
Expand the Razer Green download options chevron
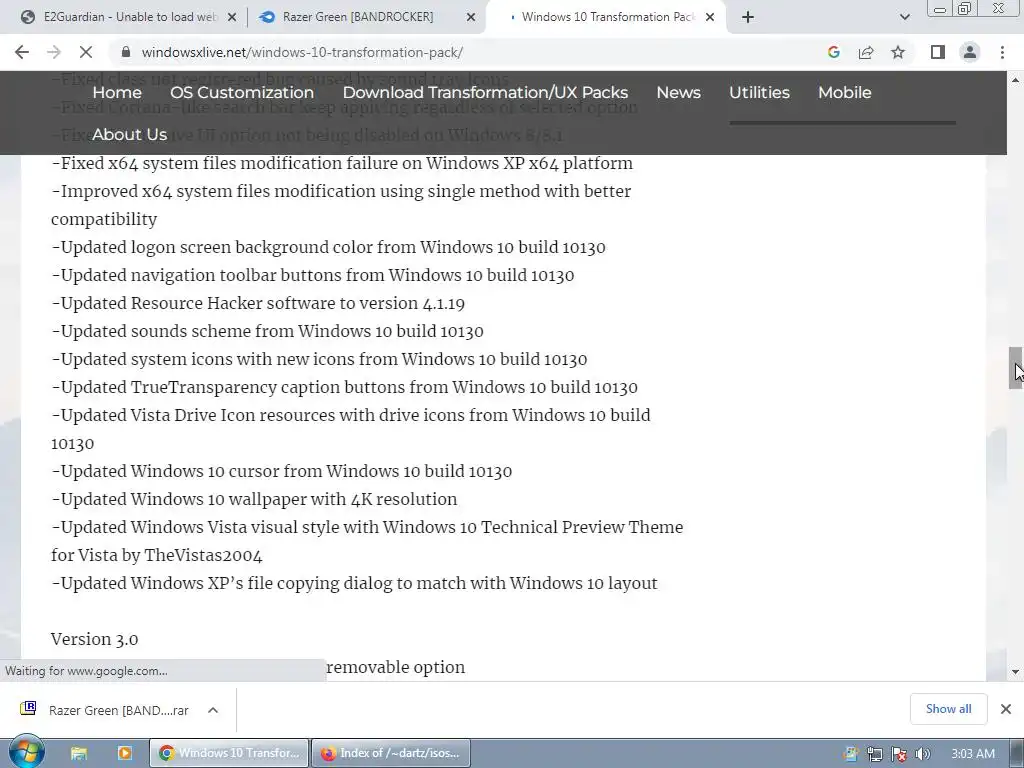tap(213, 710)
